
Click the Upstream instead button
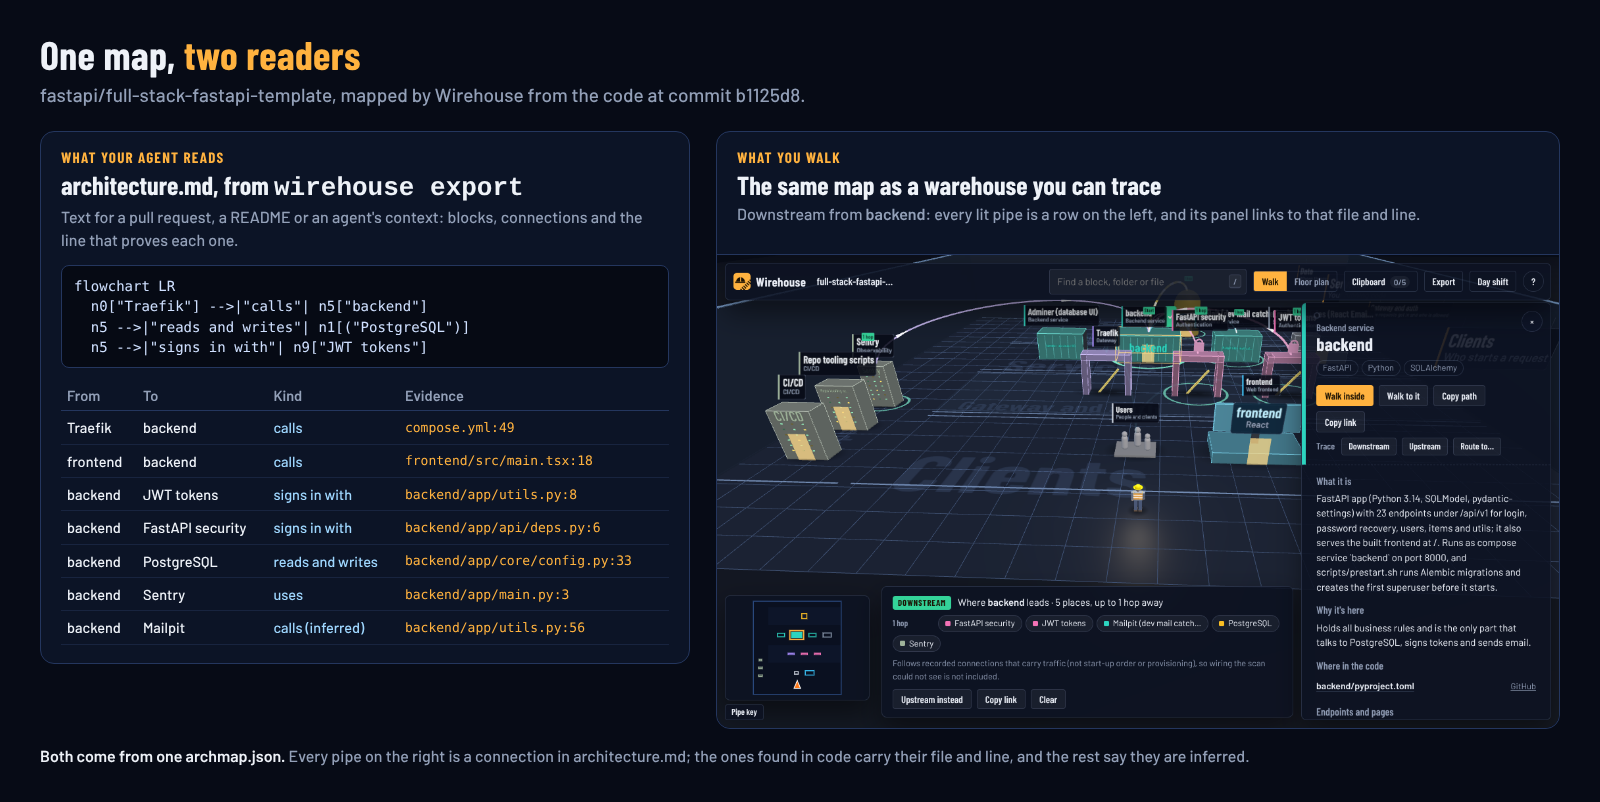[x=932, y=700]
